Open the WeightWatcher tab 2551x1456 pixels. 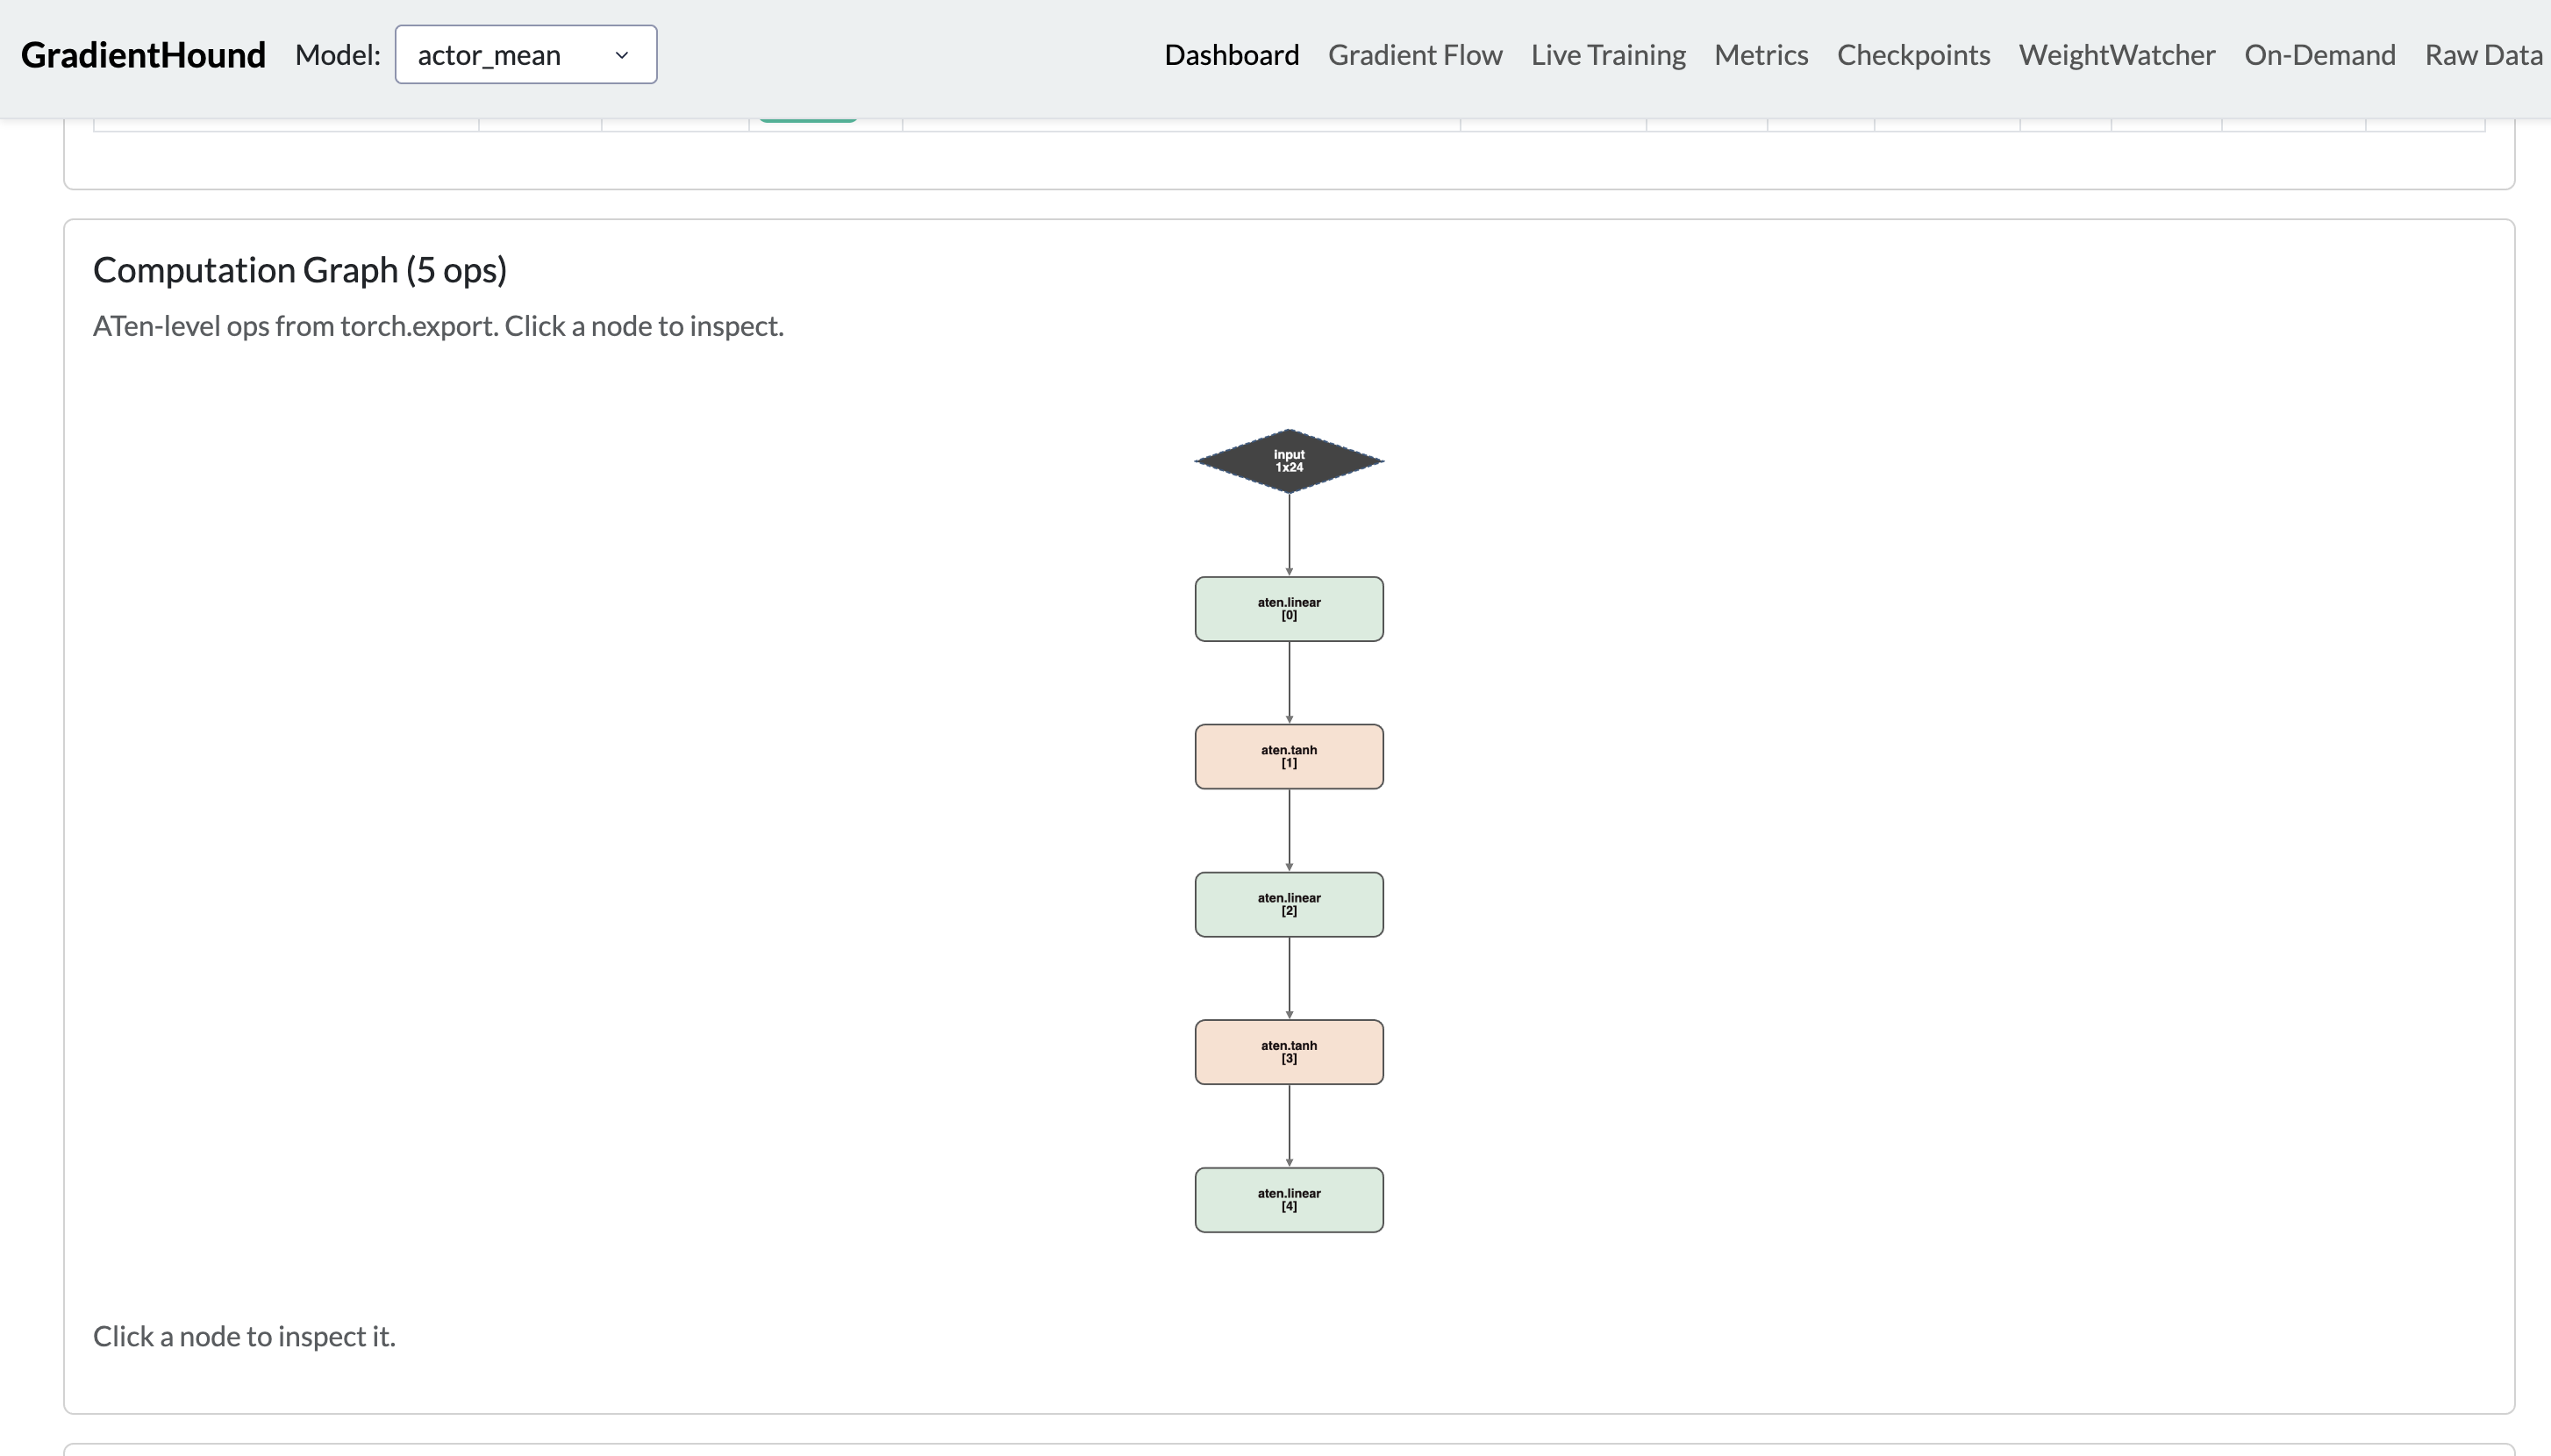[2116, 55]
